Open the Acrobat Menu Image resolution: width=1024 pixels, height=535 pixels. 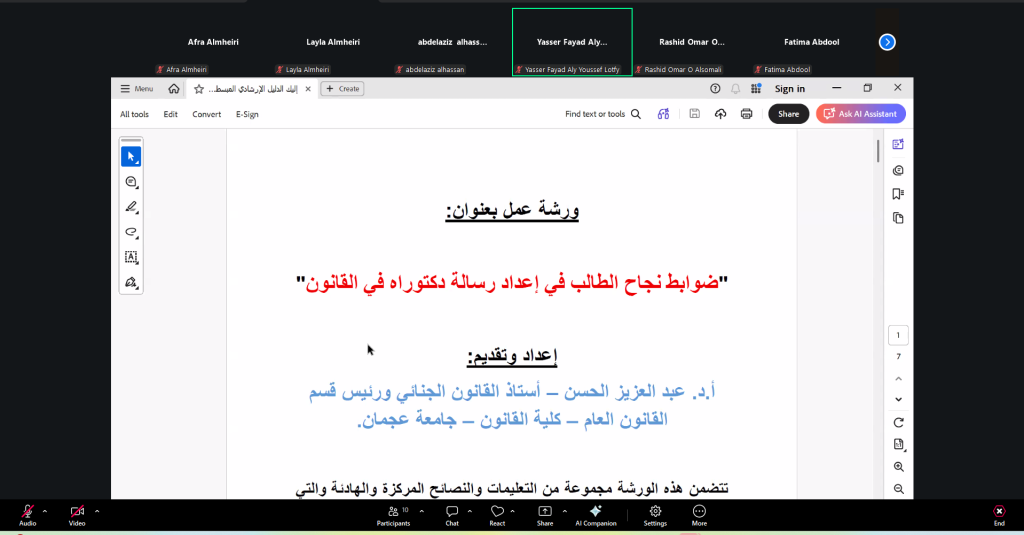coord(136,89)
